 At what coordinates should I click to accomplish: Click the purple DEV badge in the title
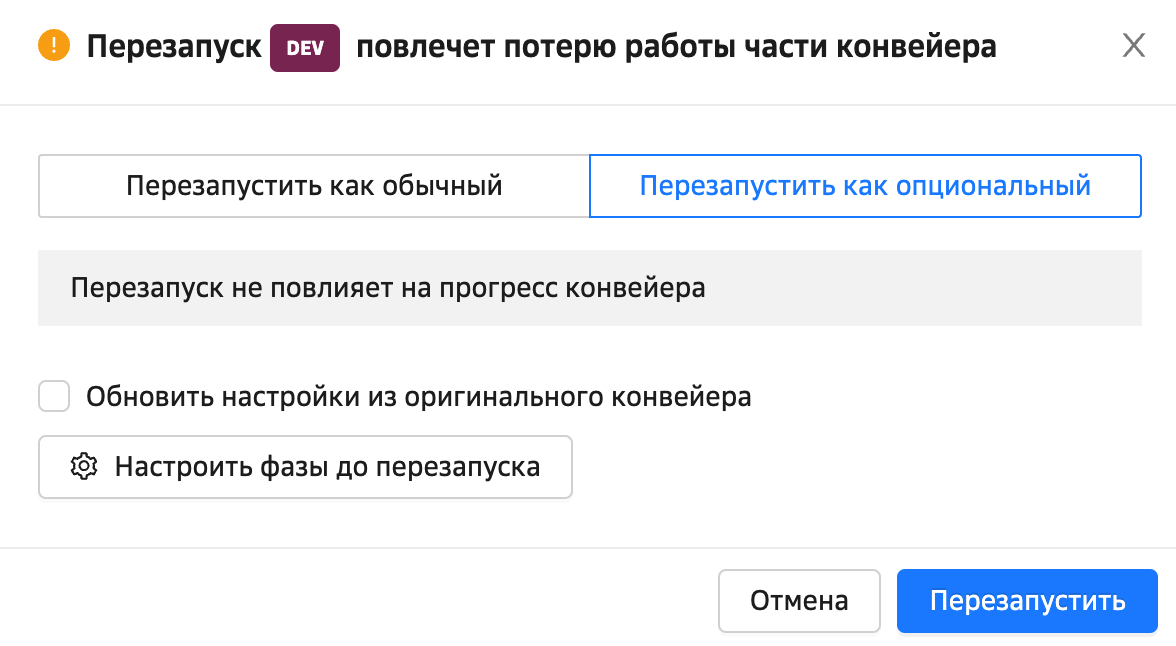coord(305,48)
